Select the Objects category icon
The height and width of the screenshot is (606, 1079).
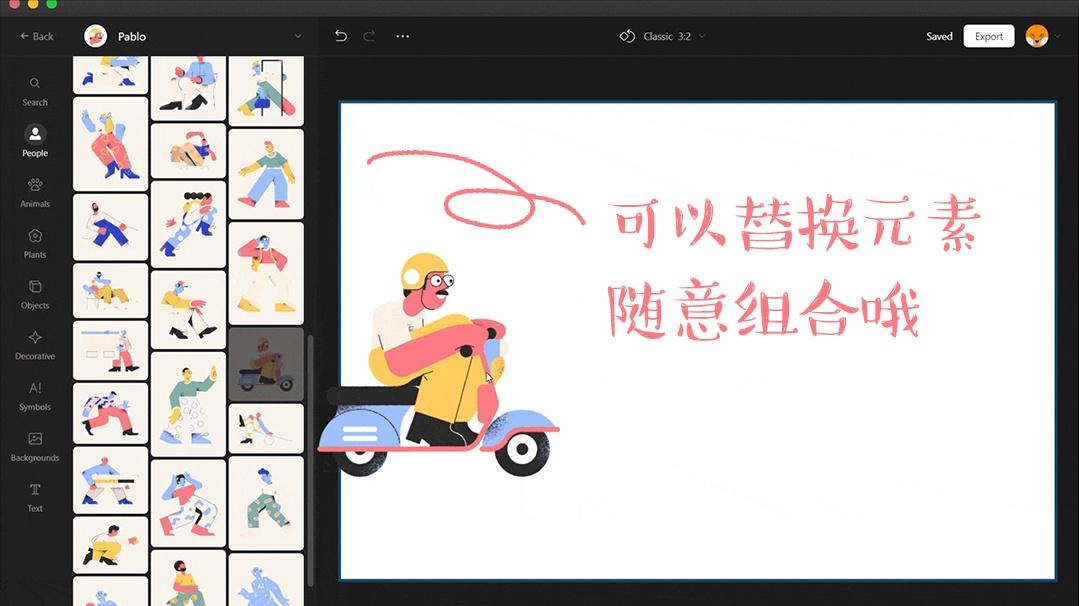click(x=34, y=292)
